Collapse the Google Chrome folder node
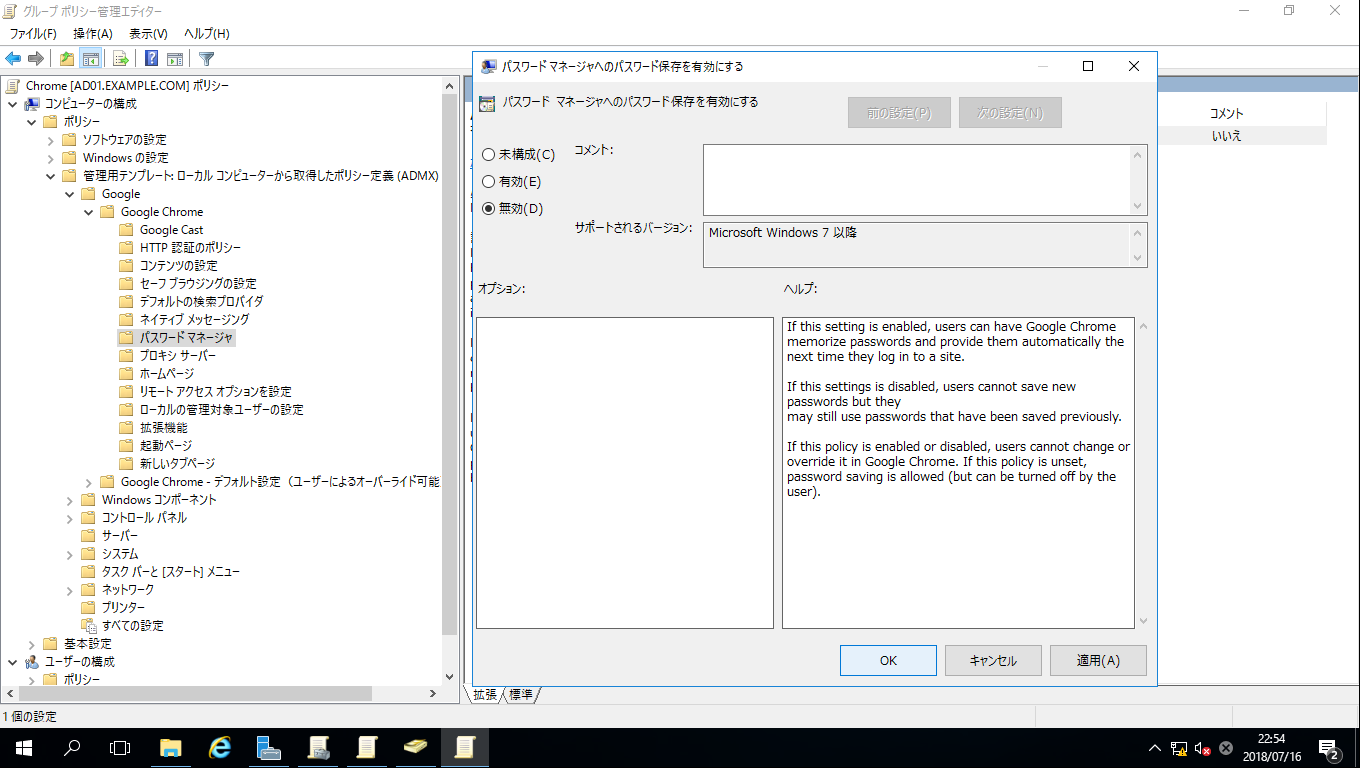Screen dimensions: 1360x768 89,212
